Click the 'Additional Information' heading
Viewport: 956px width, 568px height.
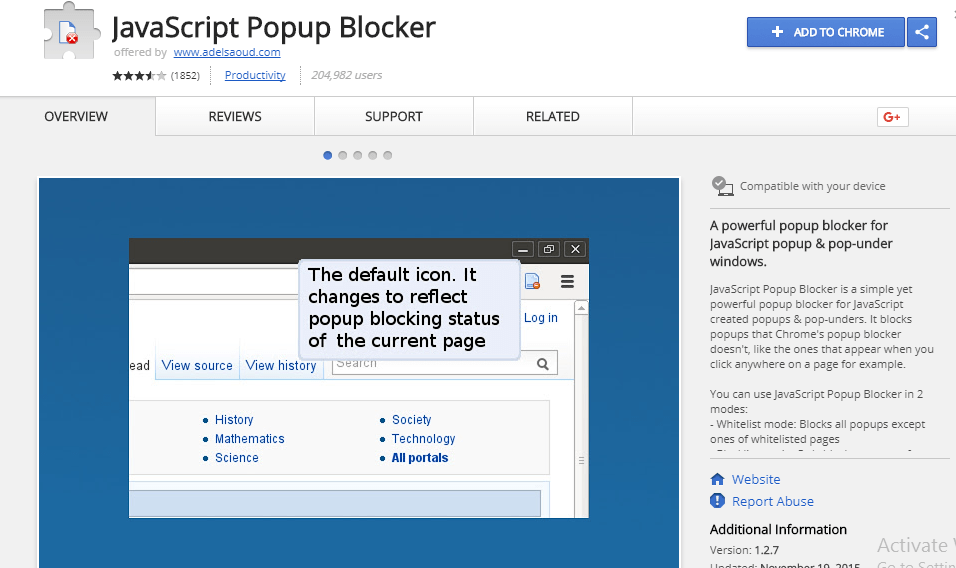pos(778,530)
